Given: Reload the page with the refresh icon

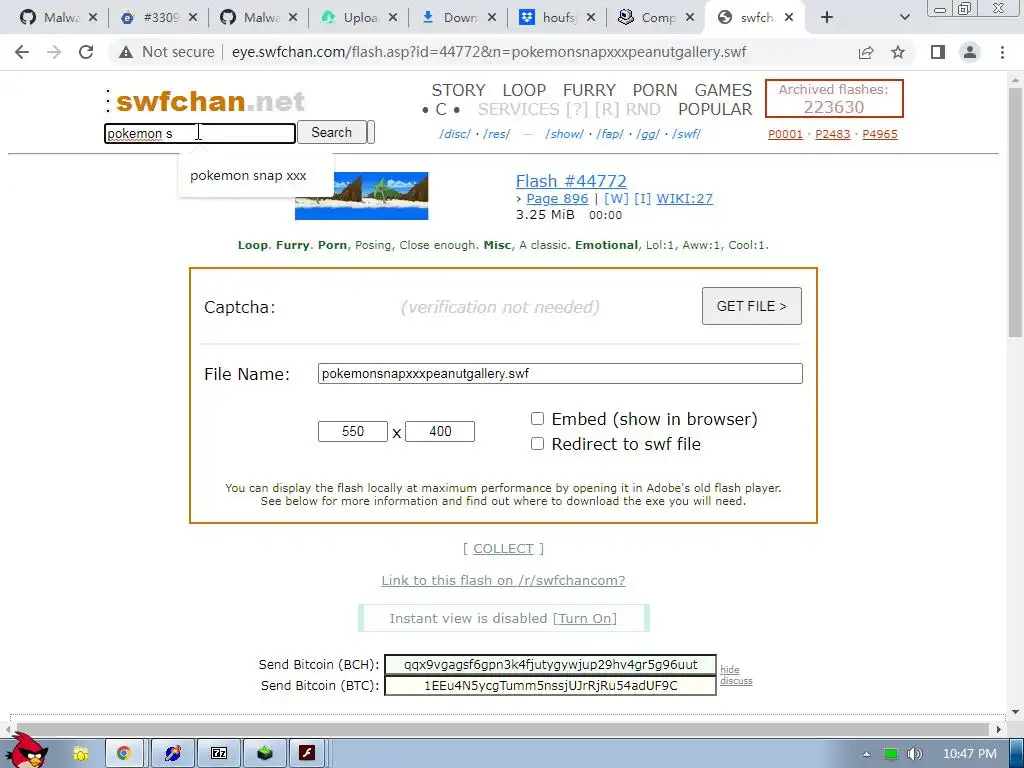Looking at the screenshot, I should pos(86,52).
